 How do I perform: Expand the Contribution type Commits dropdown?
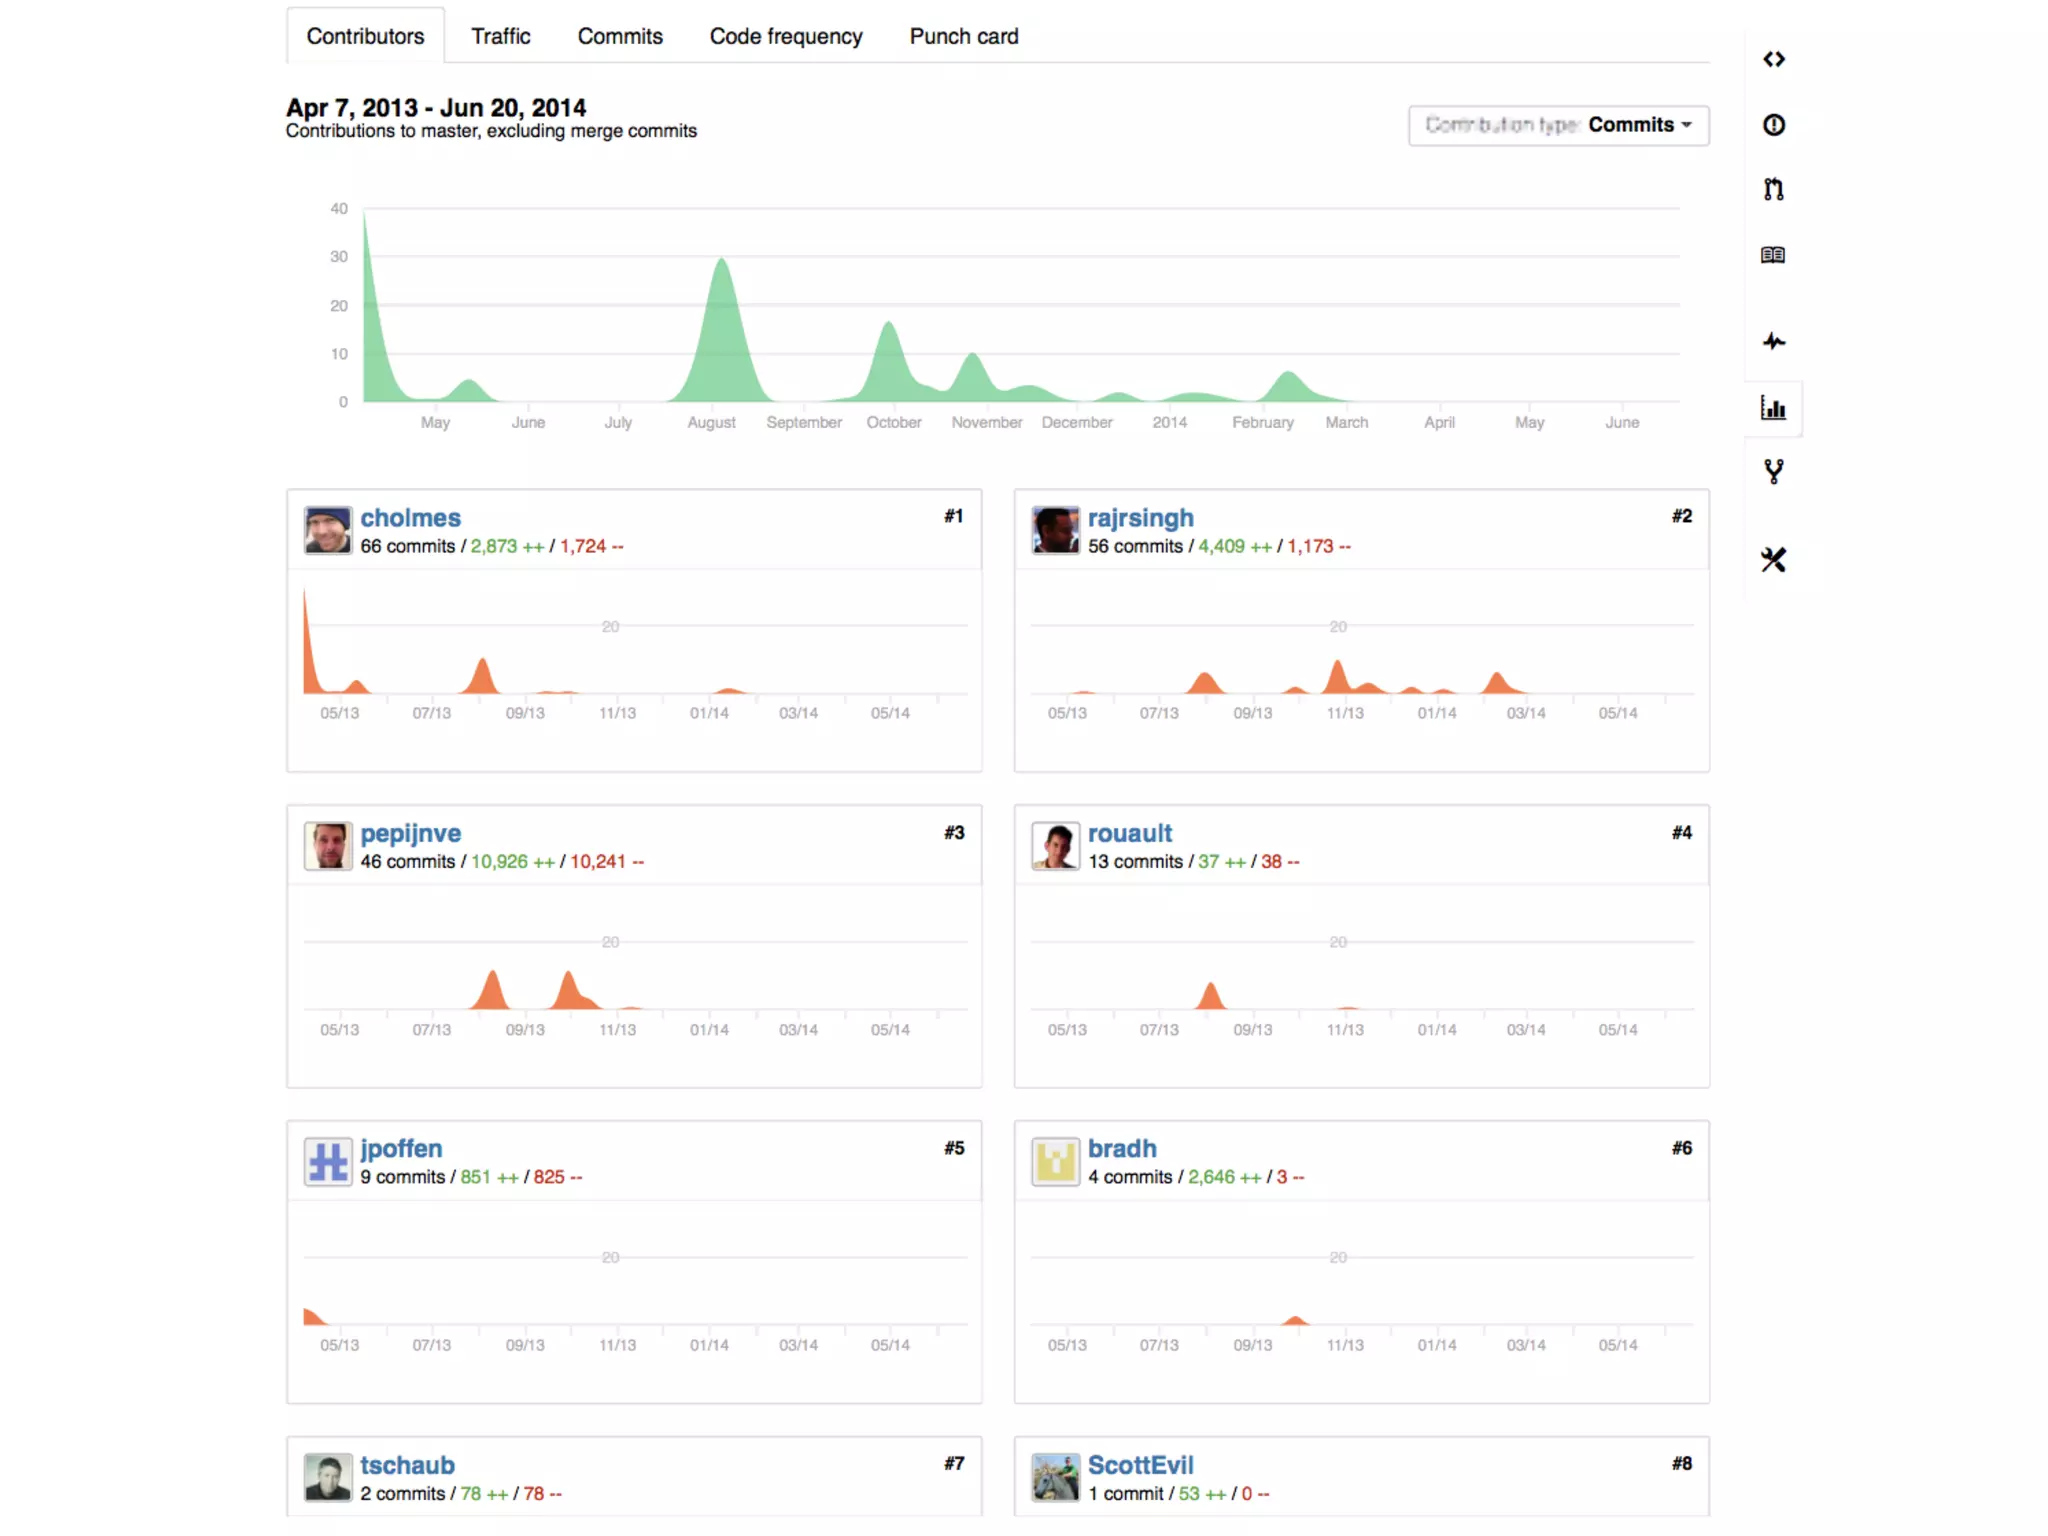click(x=1558, y=125)
